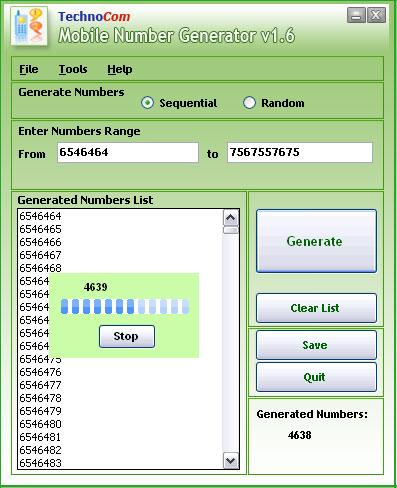The image size is (397, 488).
Task: Stop the number generation progress
Action: (127, 336)
